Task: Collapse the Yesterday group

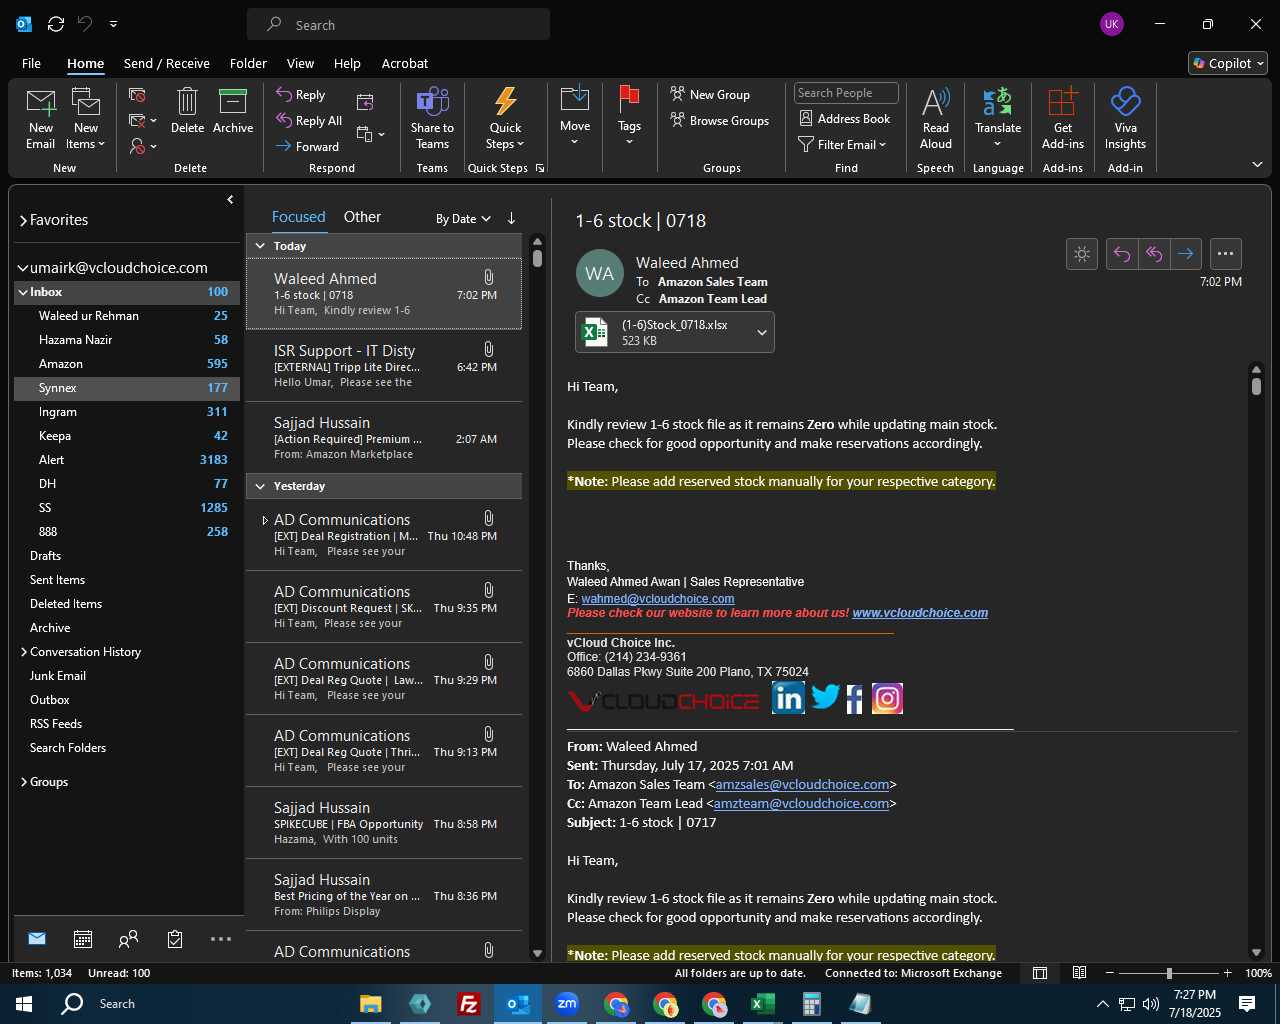Action: click(x=260, y=486)
